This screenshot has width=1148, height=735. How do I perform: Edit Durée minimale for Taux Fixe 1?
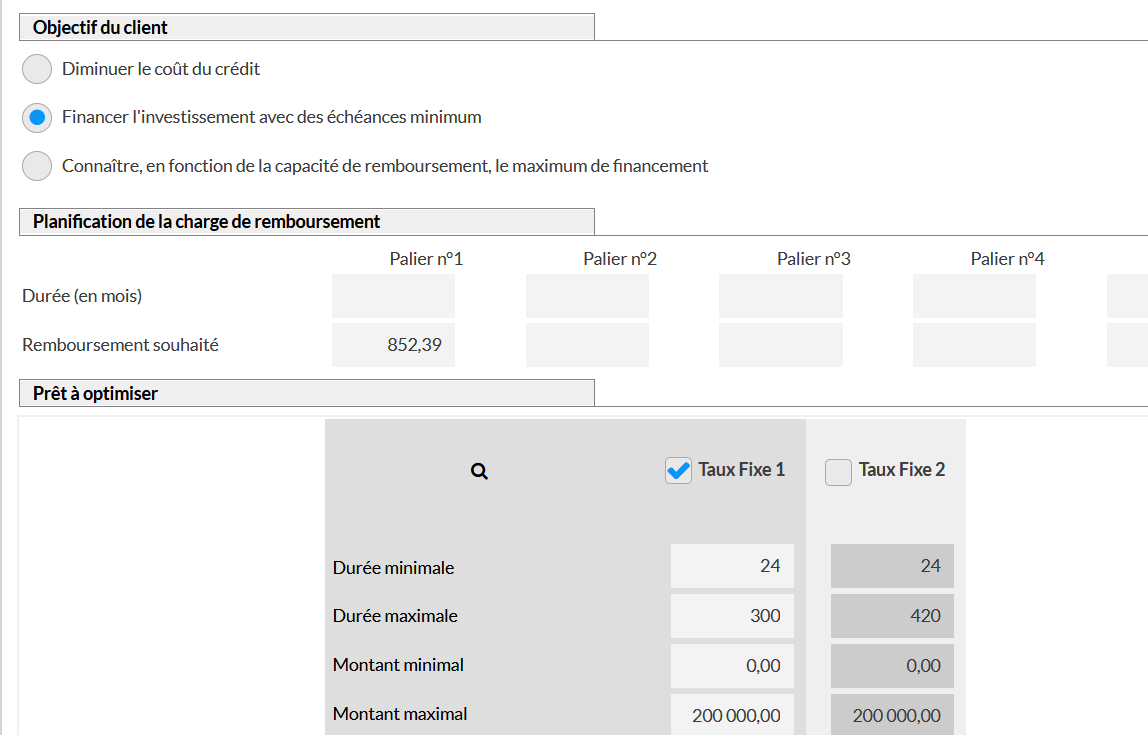(x=732, y=566)
